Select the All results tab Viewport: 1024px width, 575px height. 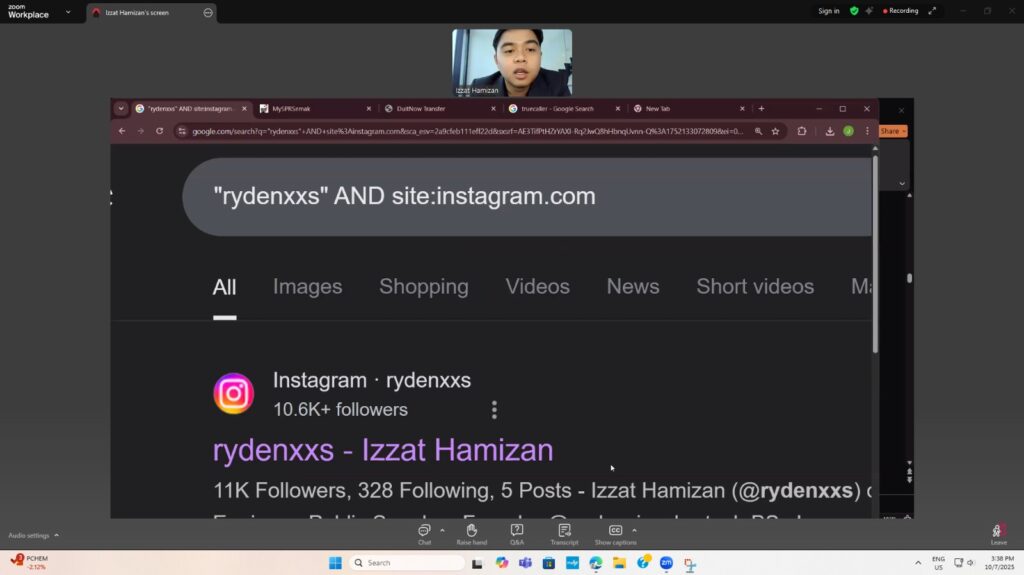click(x=224, y=287)
